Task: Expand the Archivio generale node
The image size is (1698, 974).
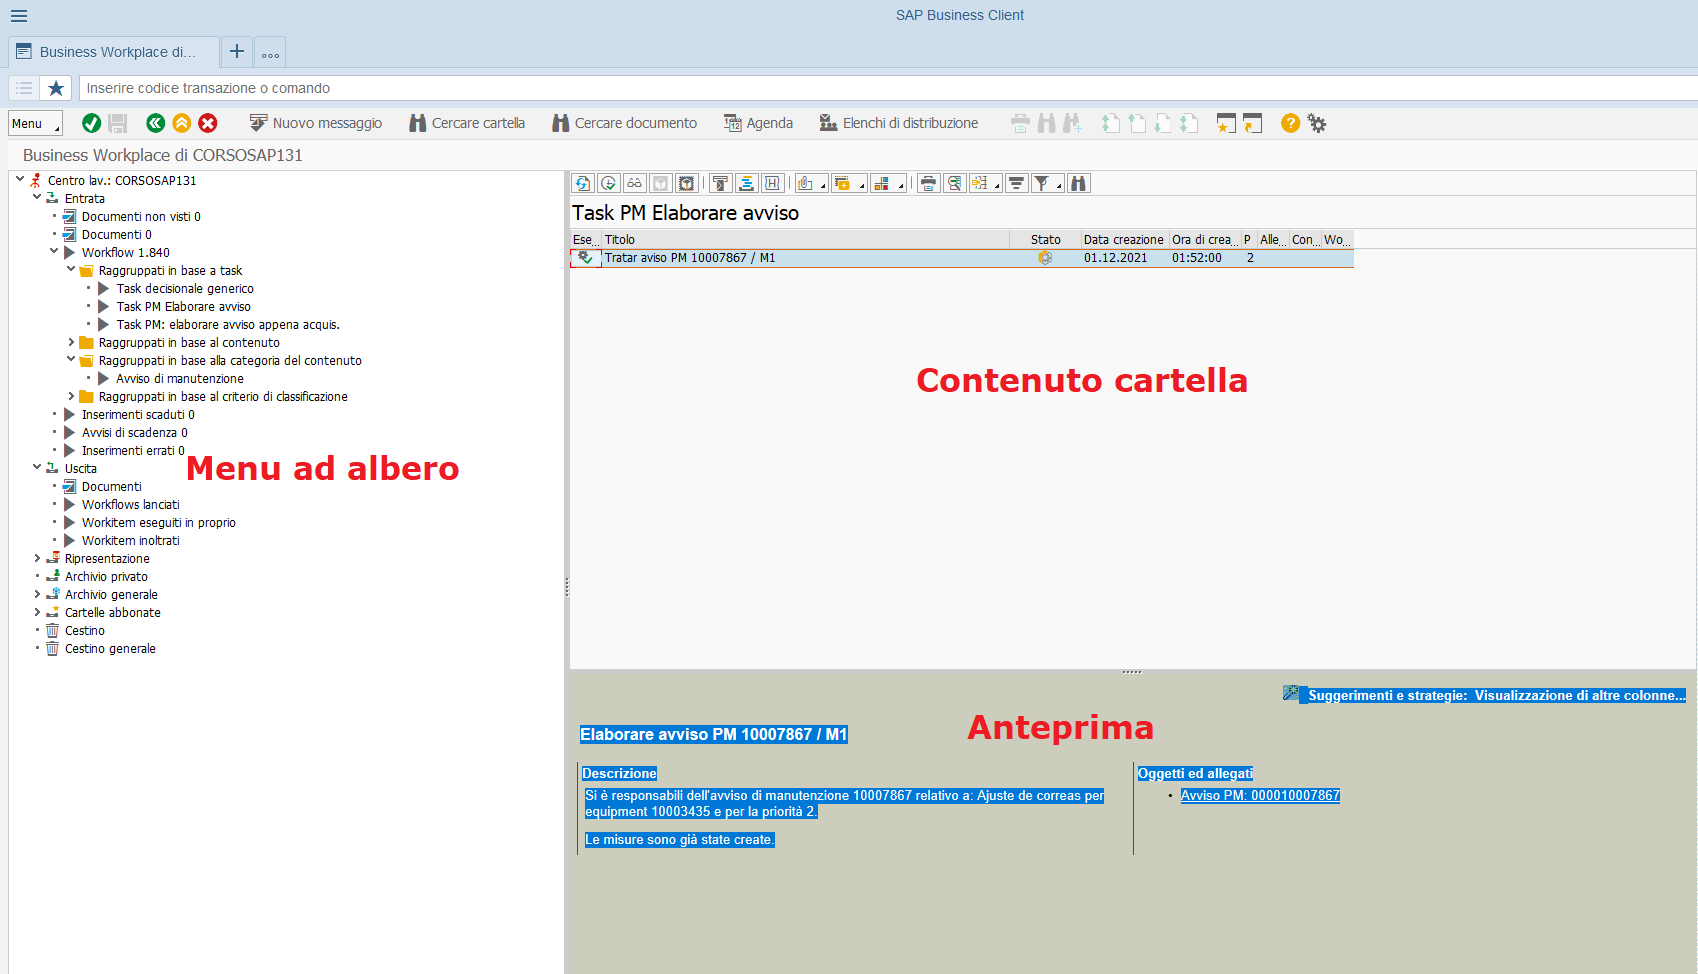Action: (37, 594)
